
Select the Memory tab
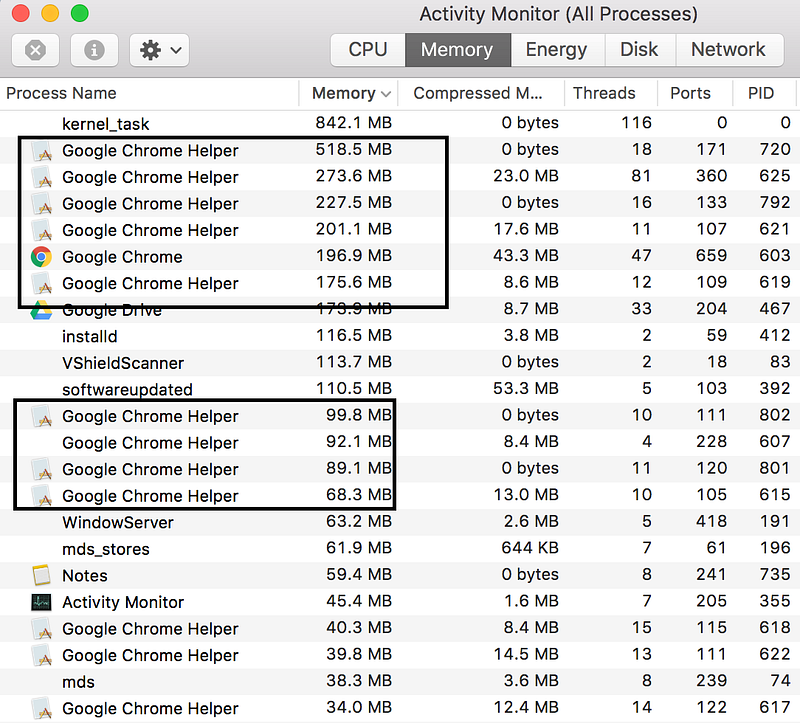click(458, 49)
